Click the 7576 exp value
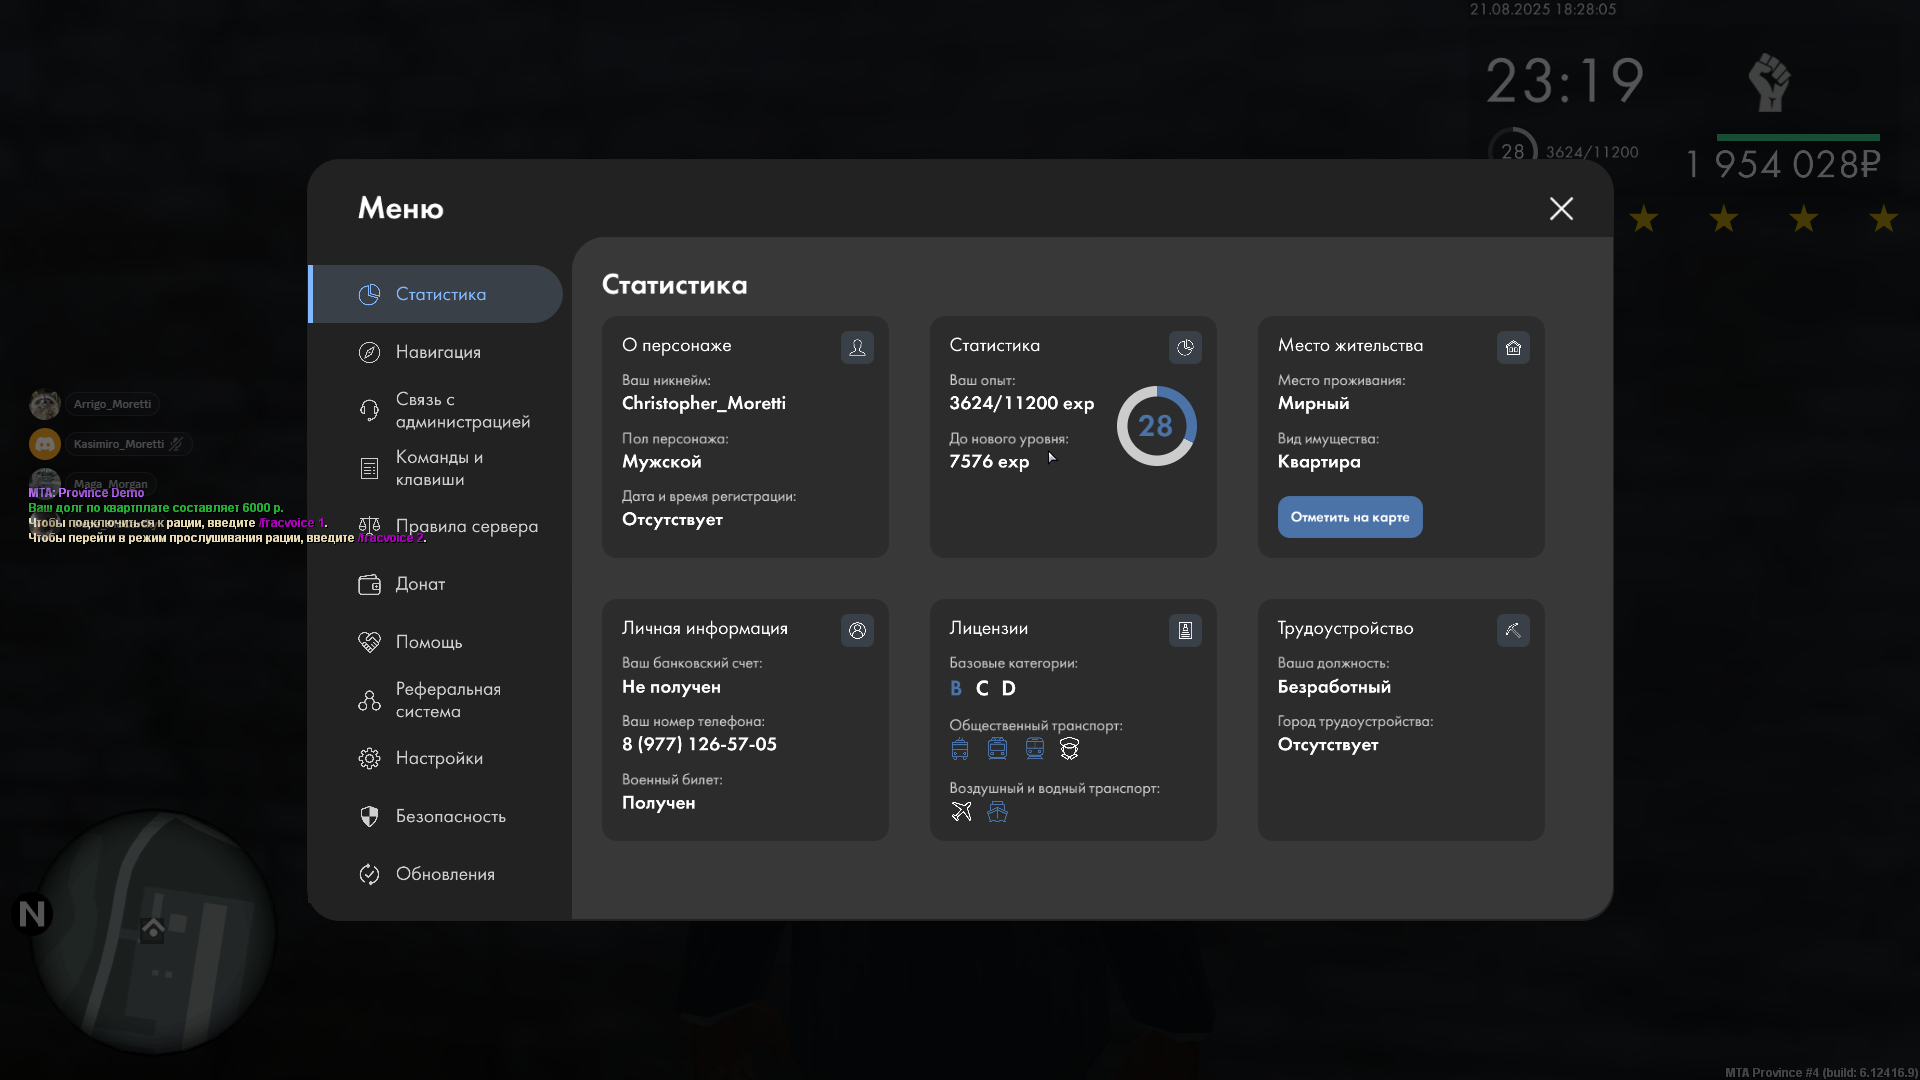 click(989, 461)
